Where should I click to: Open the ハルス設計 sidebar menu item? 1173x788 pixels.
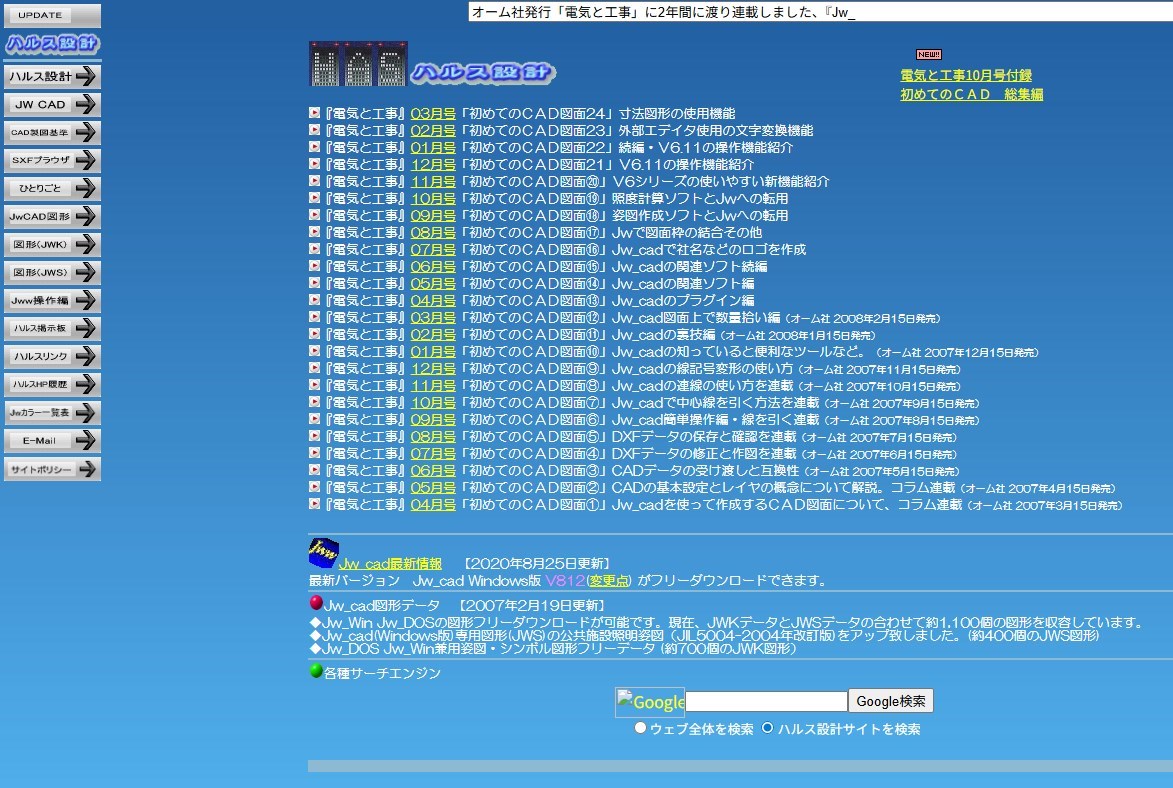click(52, 76)
